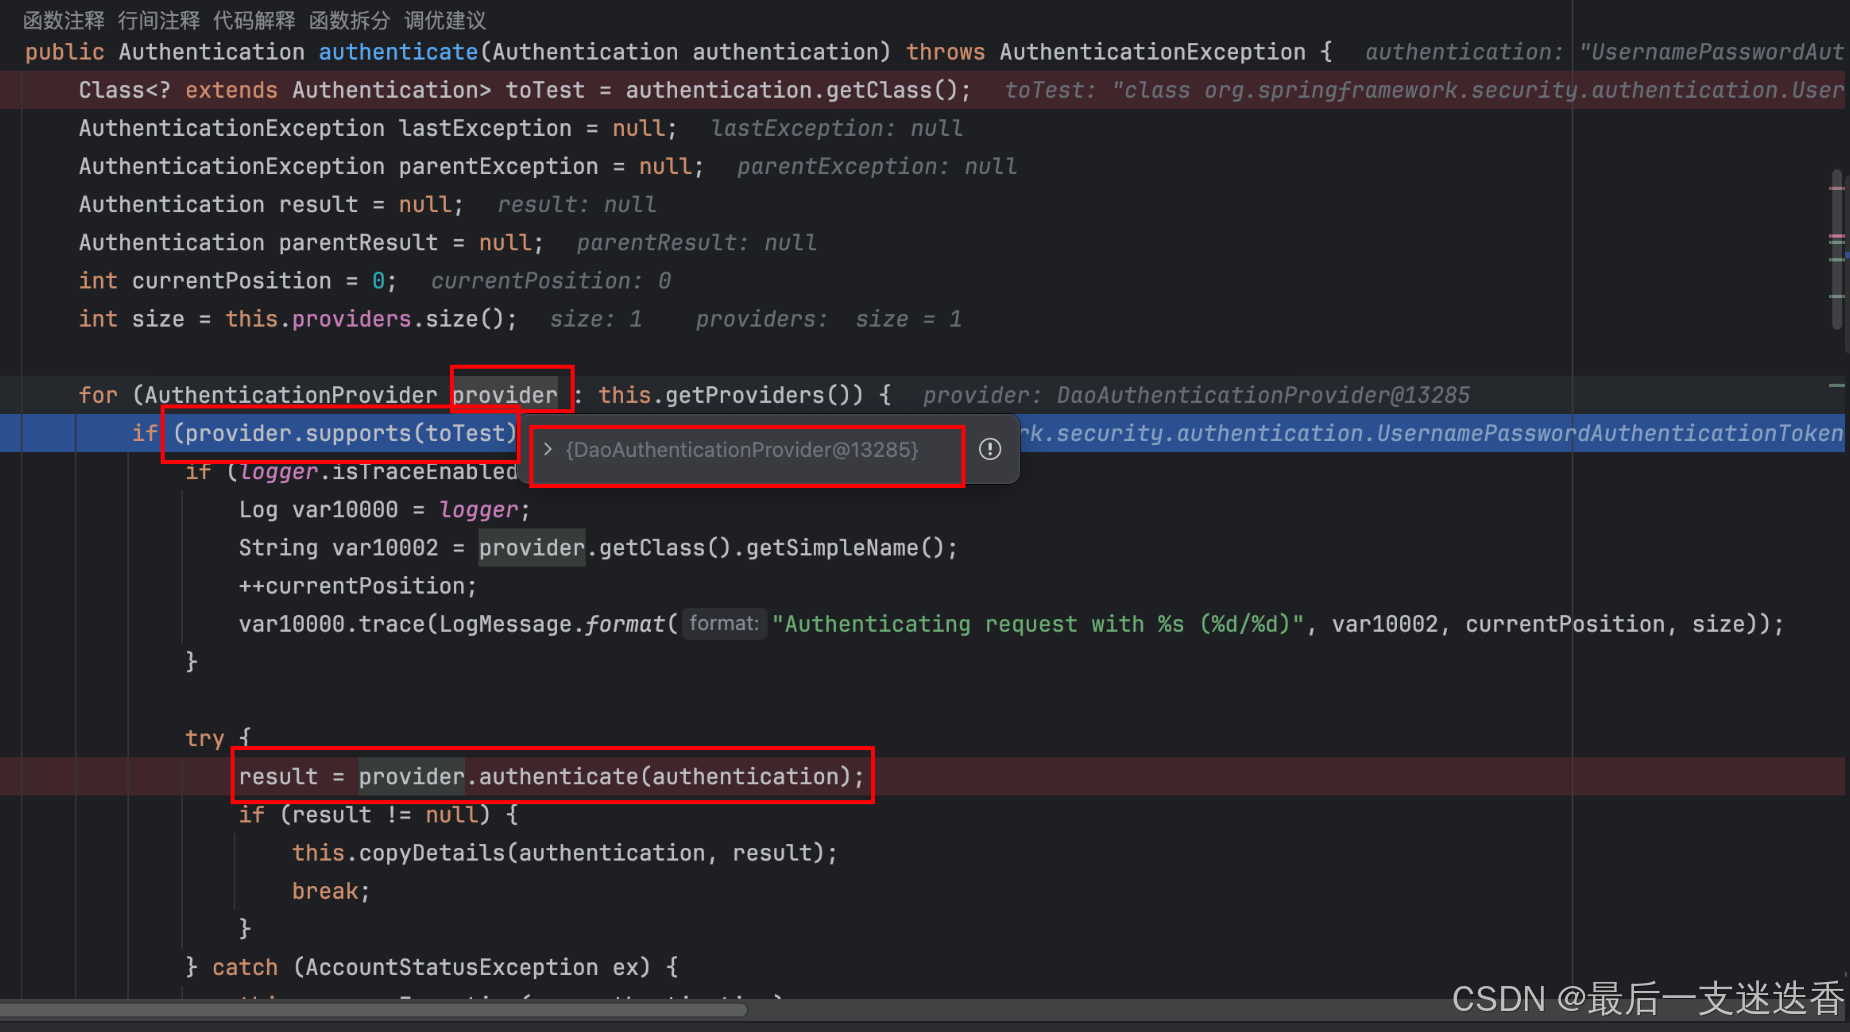Click the 函数拆分 code lens link
This screenshot has width=1850, height=1032.
pyautogui.click(x=350, y=20)
